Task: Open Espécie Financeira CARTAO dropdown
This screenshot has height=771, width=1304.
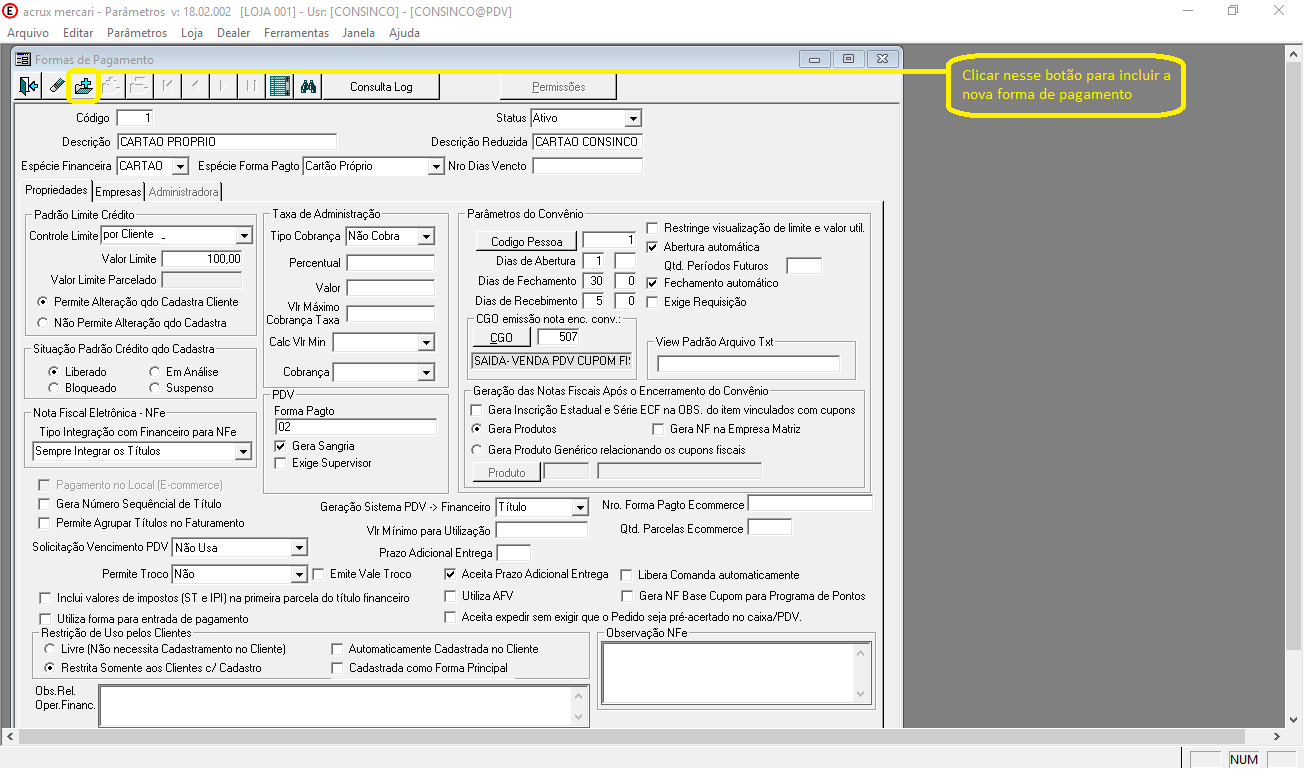Action: [180, 166]
